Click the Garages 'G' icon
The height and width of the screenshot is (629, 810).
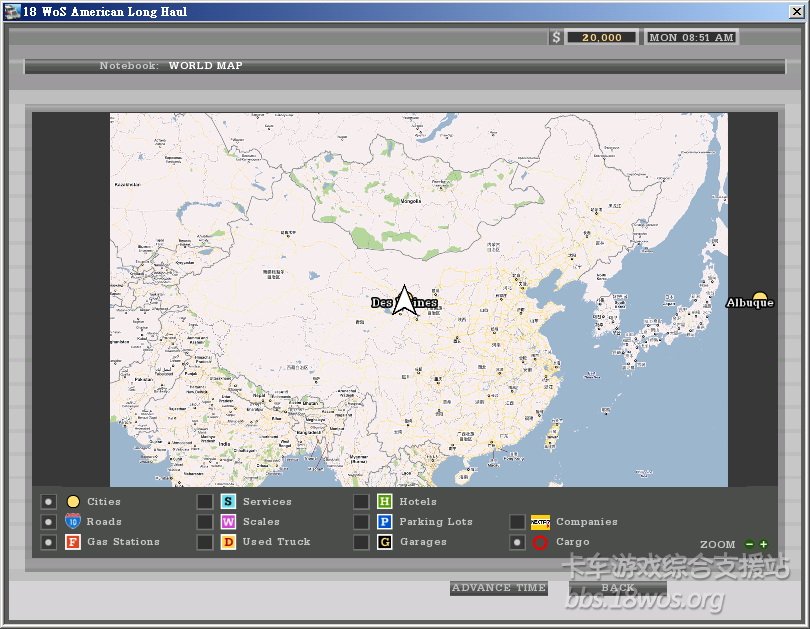384,542
